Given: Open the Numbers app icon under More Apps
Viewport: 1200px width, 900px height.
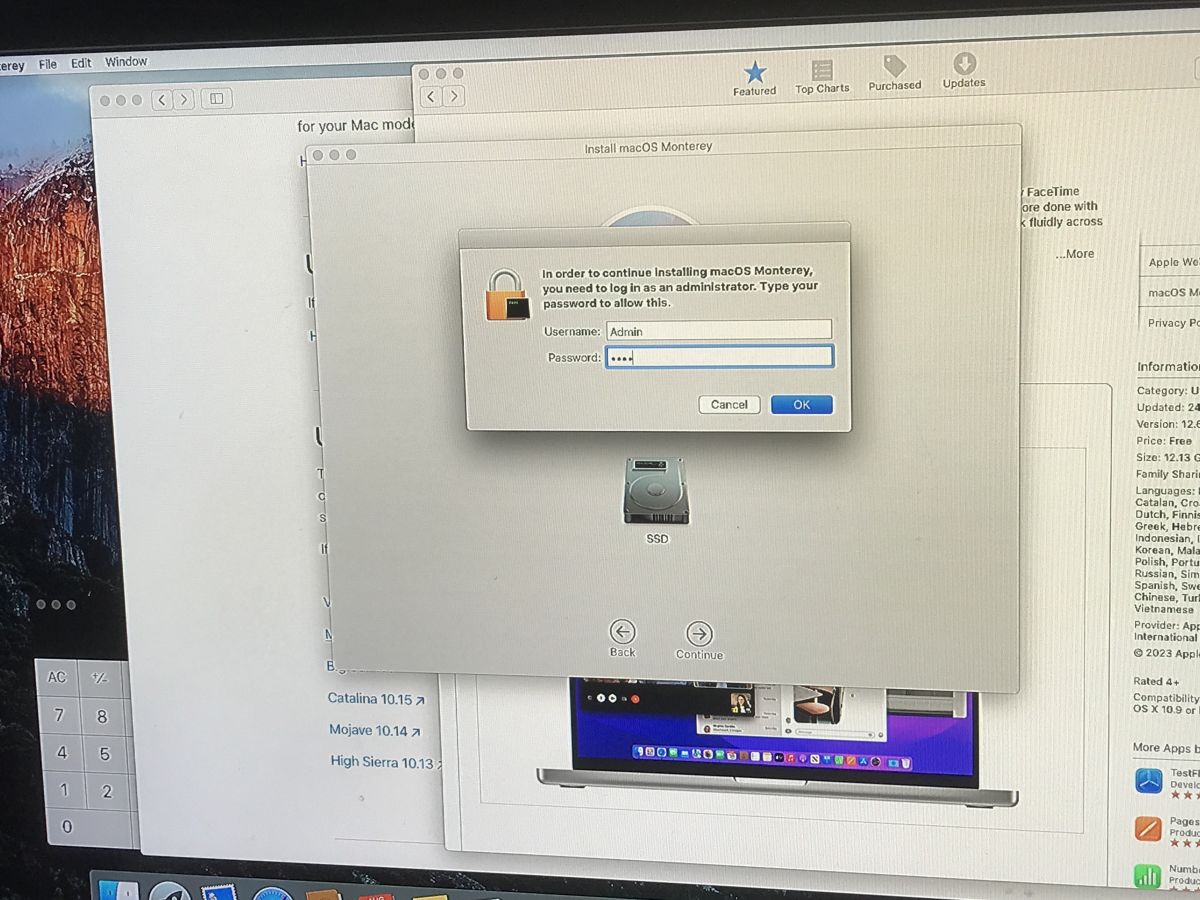Looking at the screenshot, I should [x=1147, y=877].
